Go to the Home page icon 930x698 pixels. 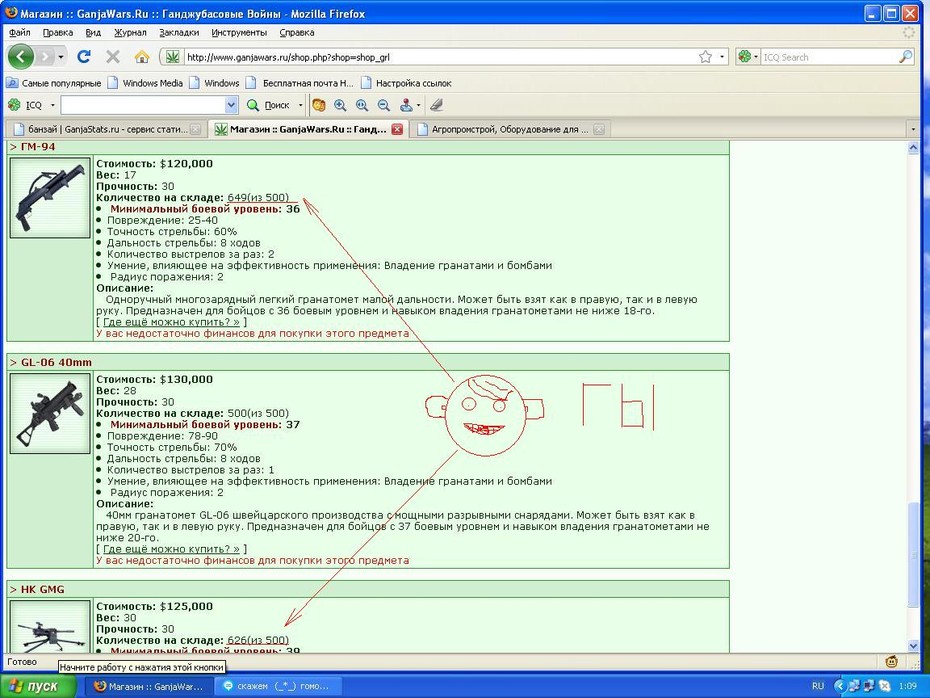[x=142, y=57]
